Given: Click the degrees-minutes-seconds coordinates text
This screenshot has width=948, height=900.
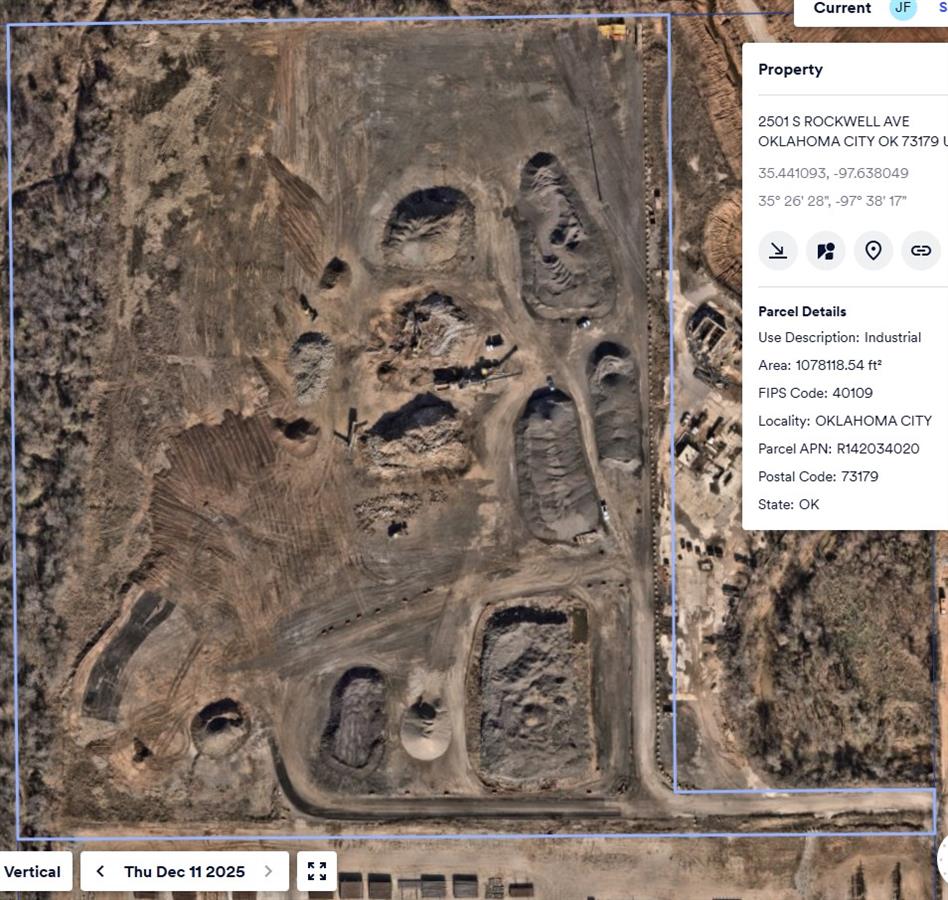Looking at the screenshot, I should point(832,201).
